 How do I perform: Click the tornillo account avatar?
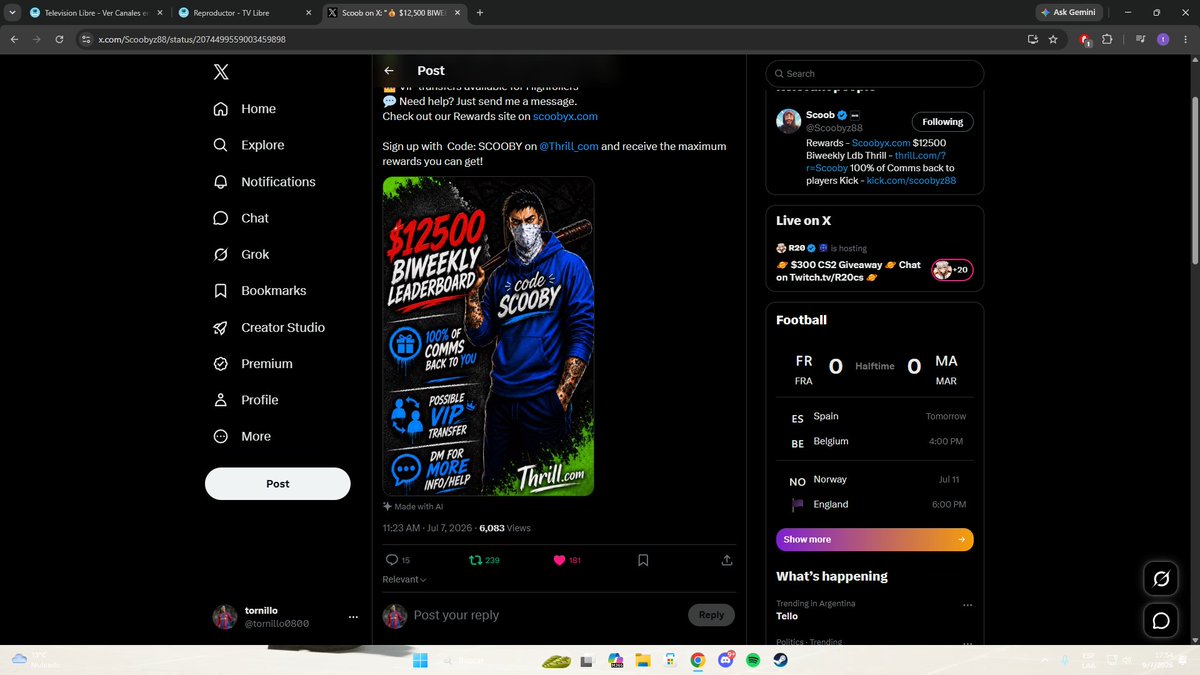click(x=225, y=617)
